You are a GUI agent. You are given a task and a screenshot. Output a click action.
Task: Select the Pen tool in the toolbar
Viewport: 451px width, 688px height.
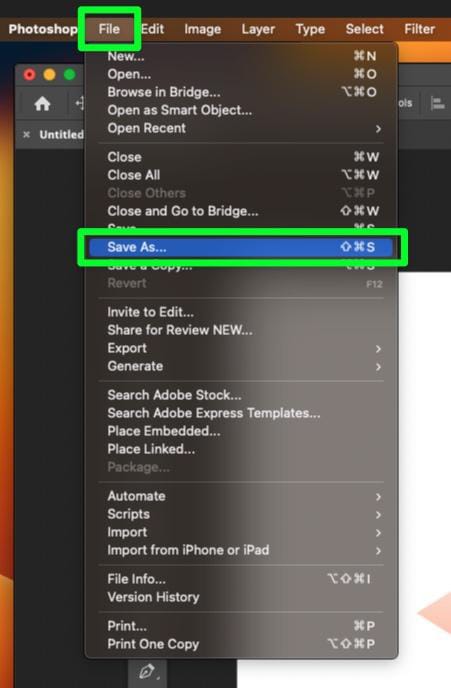(x=147, y=672)
